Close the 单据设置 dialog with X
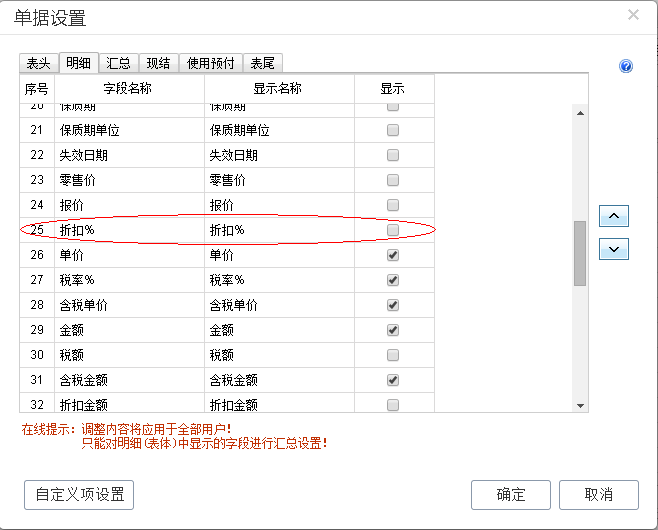The width and height of the screenshot is (658, 530). pos(632,15)
